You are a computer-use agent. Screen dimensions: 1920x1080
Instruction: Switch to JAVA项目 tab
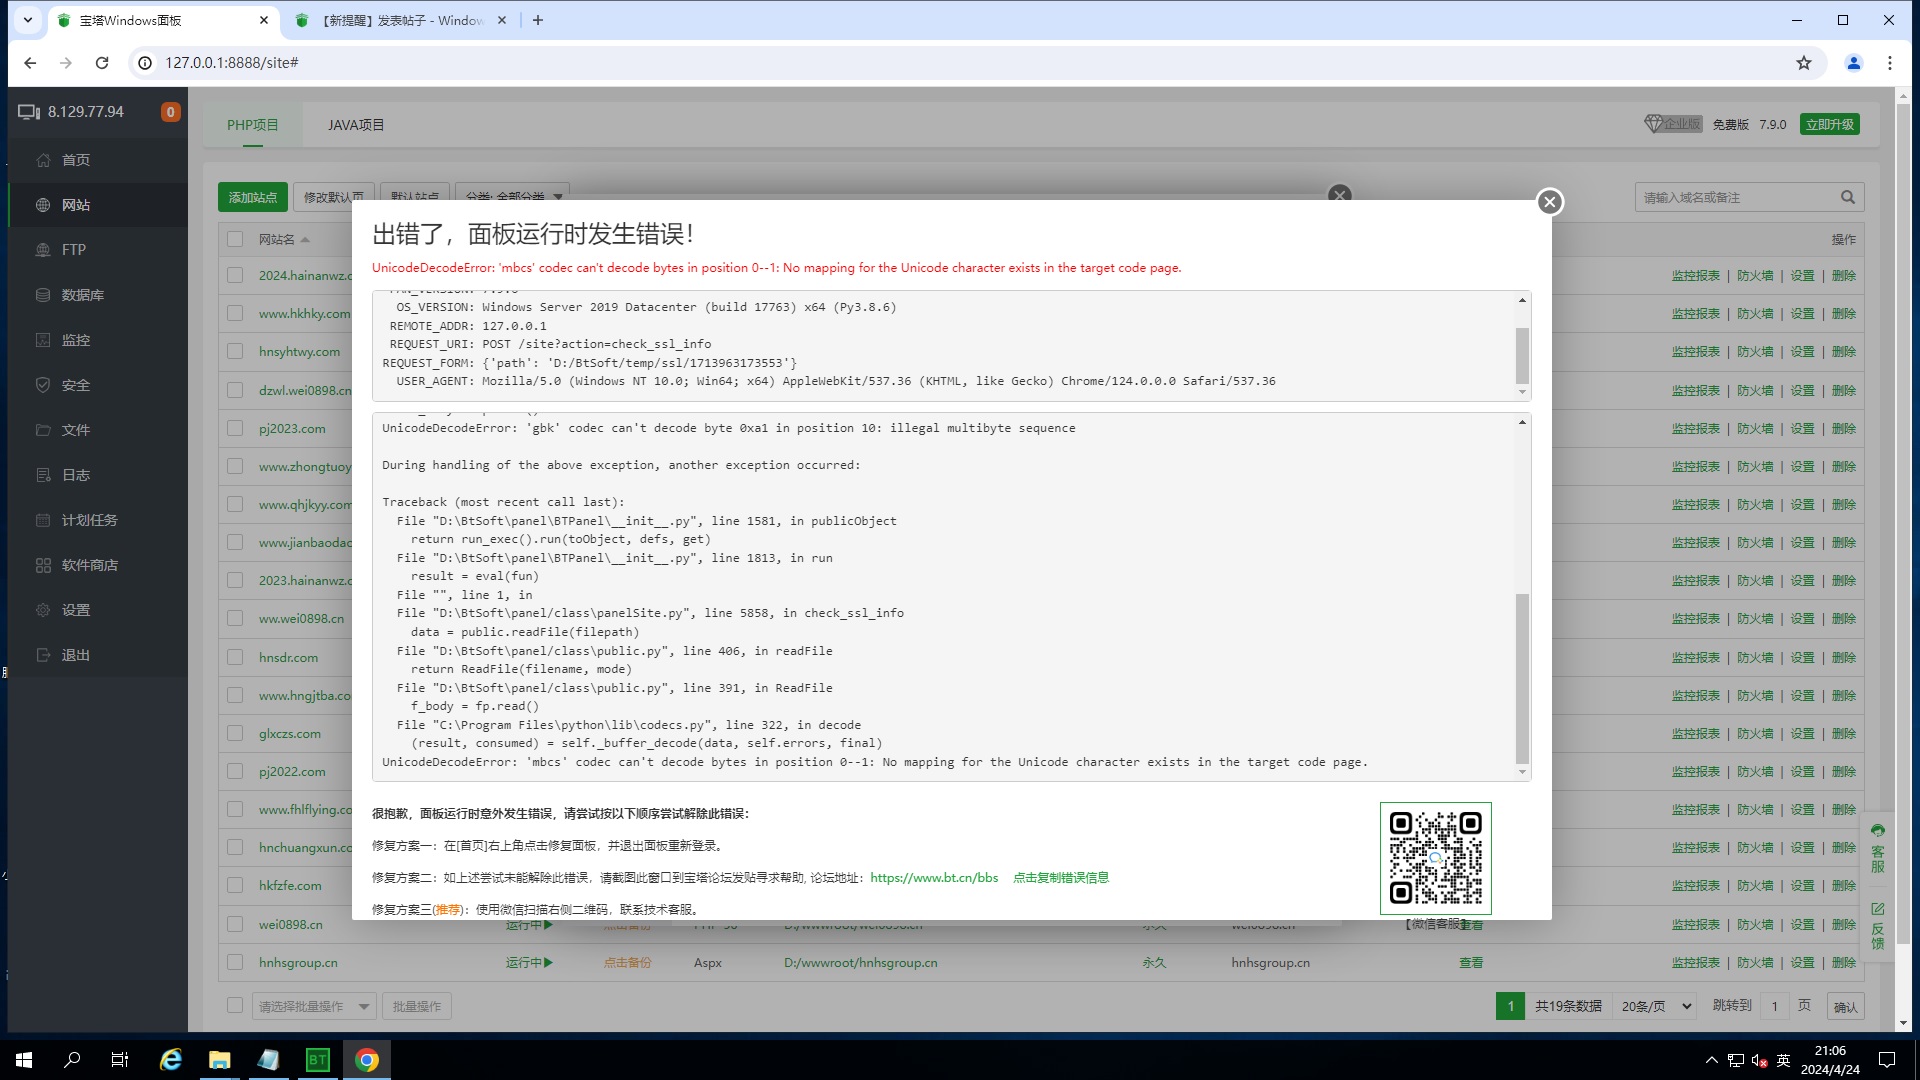point(356,125)
